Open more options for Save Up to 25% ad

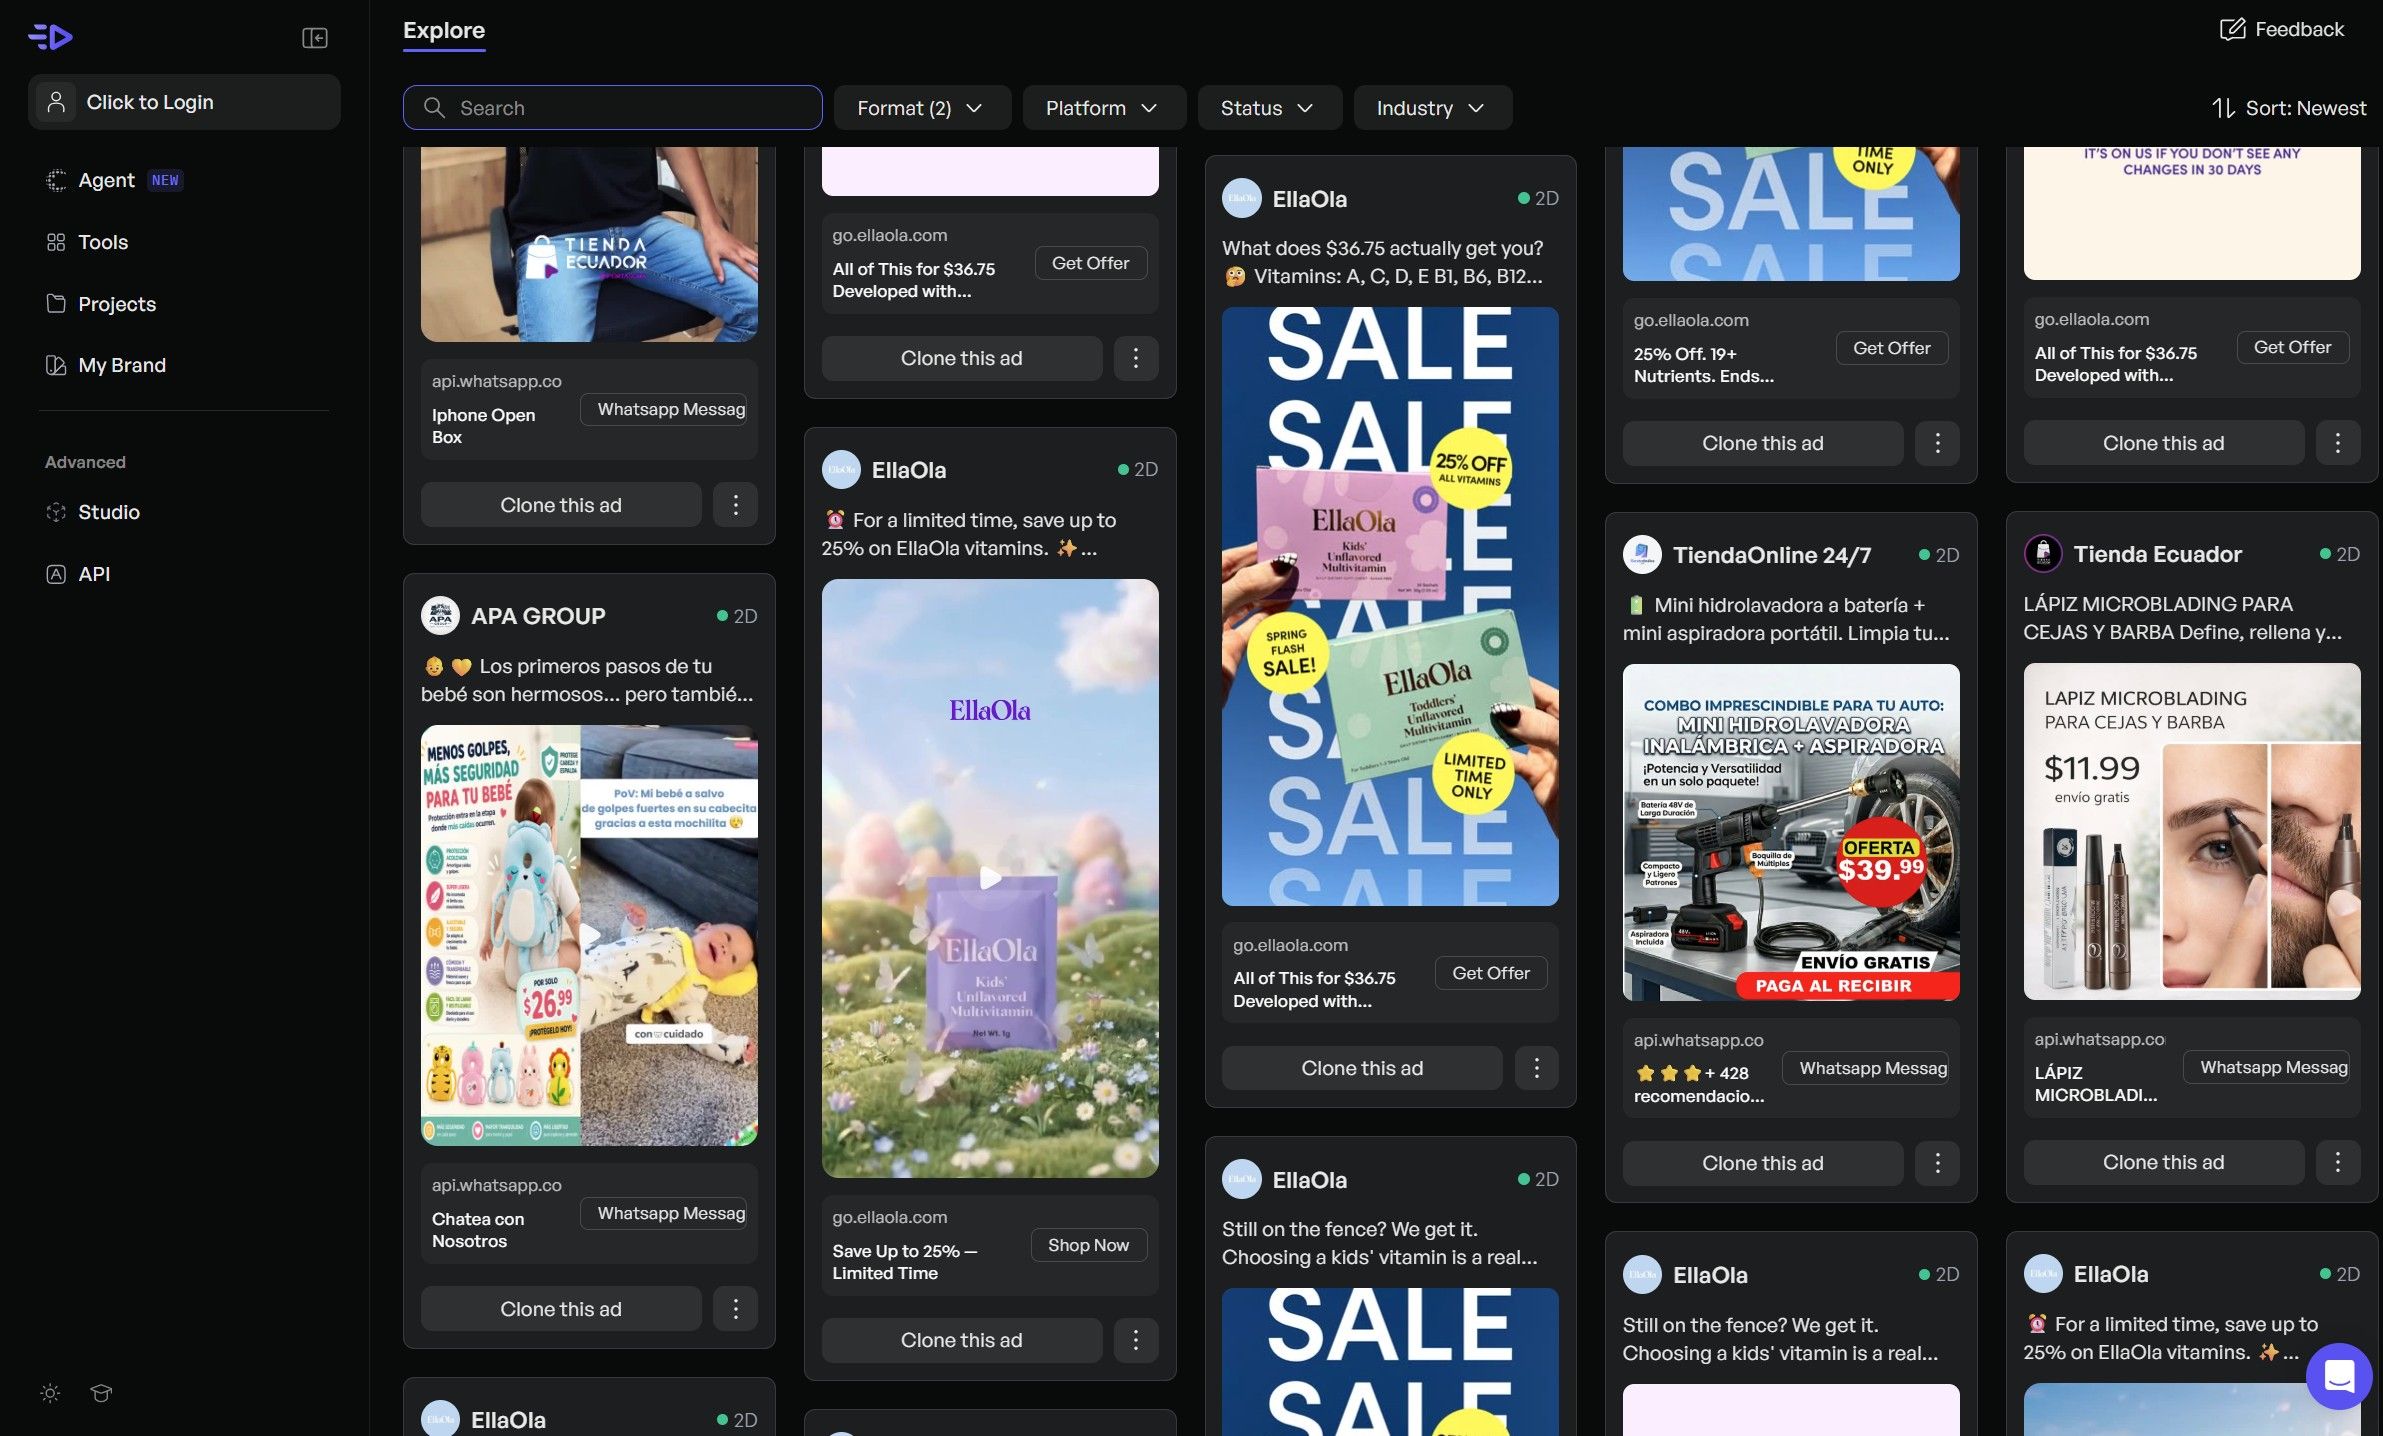(1135, 1340)
